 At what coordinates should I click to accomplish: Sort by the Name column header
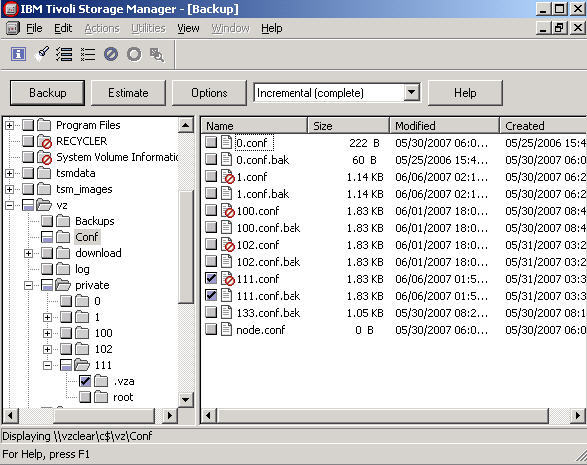point(254,126)
